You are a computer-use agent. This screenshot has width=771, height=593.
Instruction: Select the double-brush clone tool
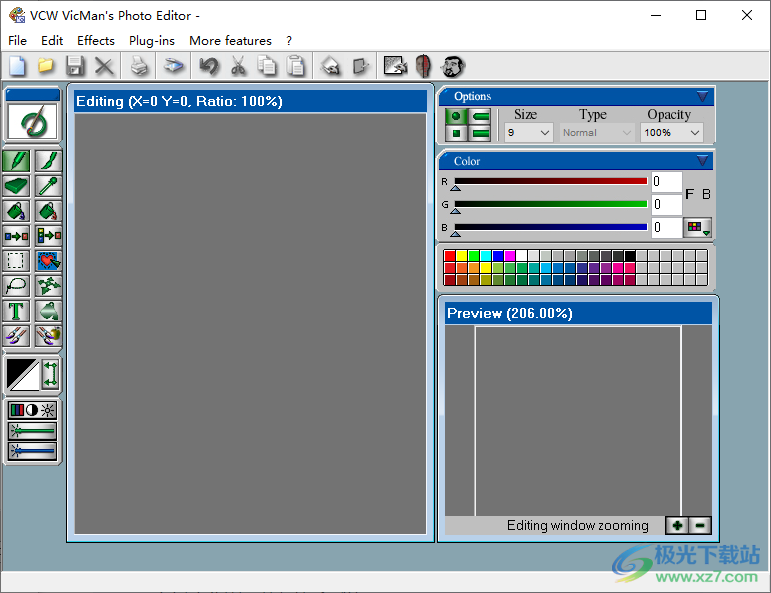pyautogui.click(x=16, y=336)
